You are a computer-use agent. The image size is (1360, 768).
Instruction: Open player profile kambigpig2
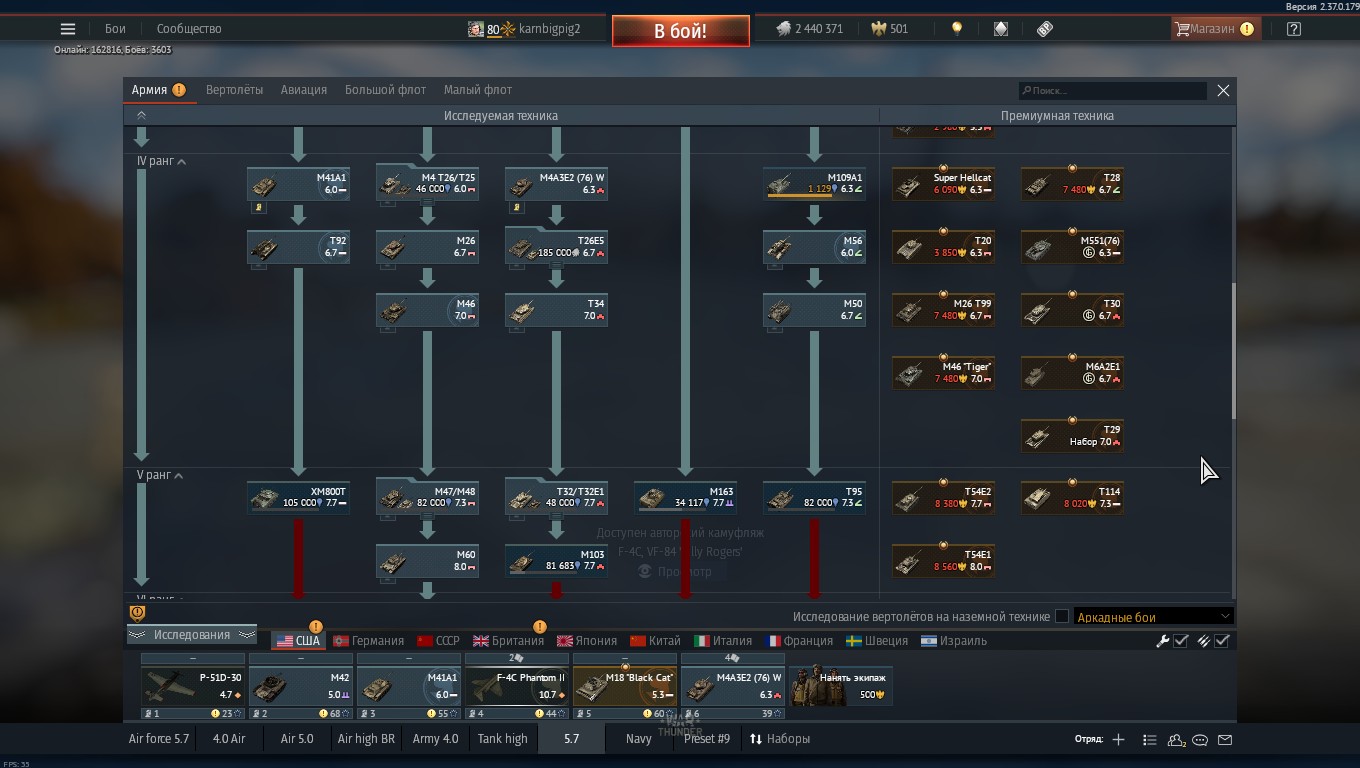[x=524, y=29]
